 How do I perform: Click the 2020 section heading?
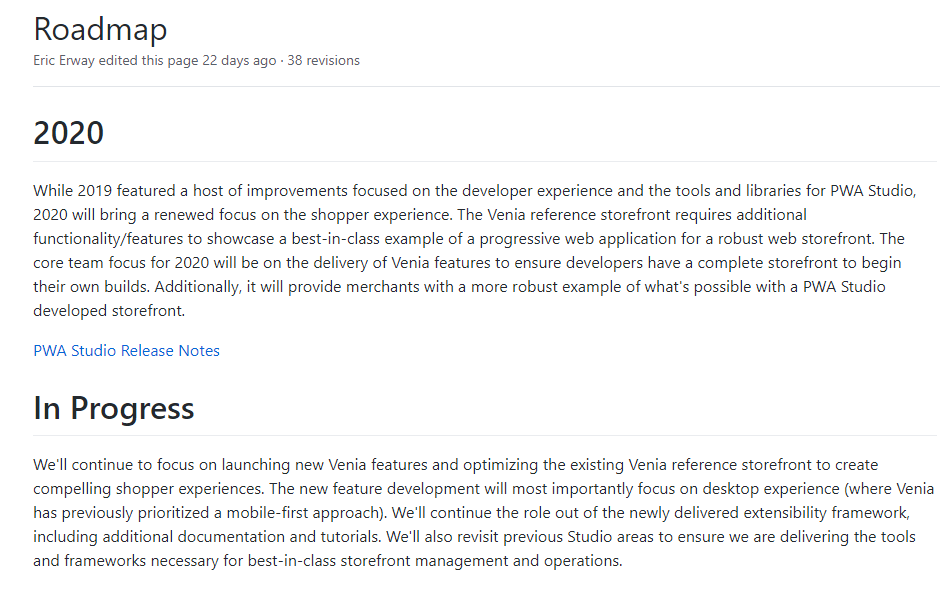click(x=68, y=132)
